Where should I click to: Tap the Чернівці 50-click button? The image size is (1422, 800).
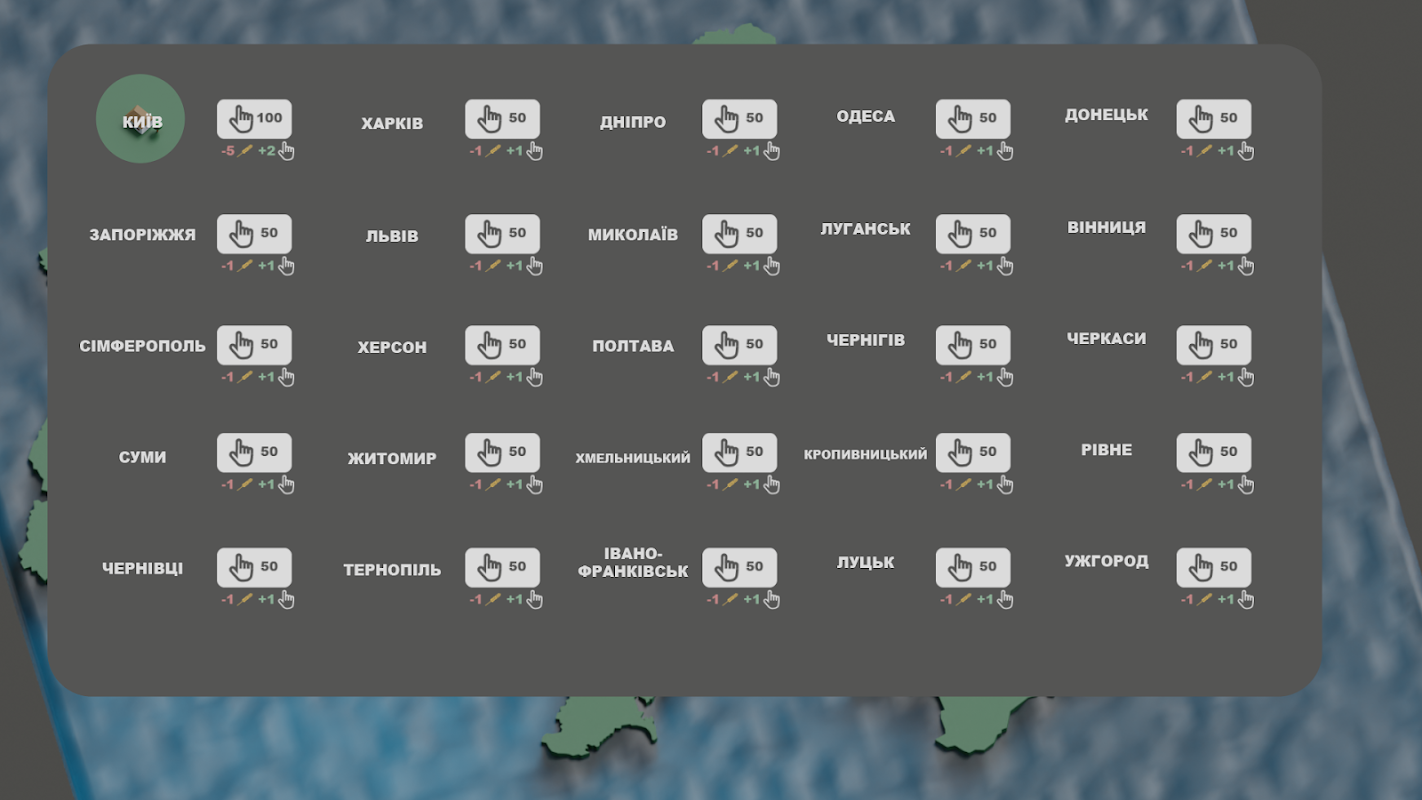pyautogui.click(x=255, y=568)
